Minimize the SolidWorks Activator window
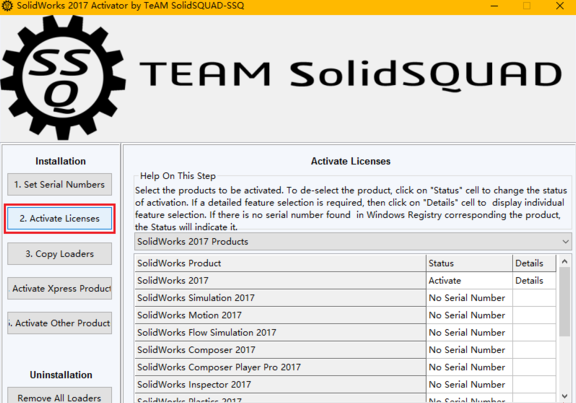The image size is (576, 403). (x=494, y=6)
